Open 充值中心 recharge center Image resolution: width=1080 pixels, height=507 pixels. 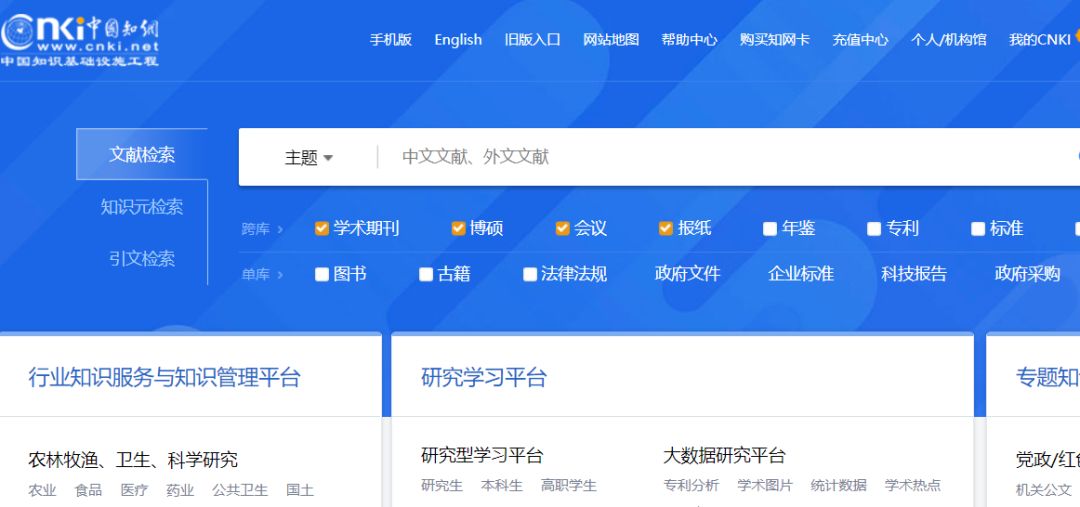pos(860,40)
